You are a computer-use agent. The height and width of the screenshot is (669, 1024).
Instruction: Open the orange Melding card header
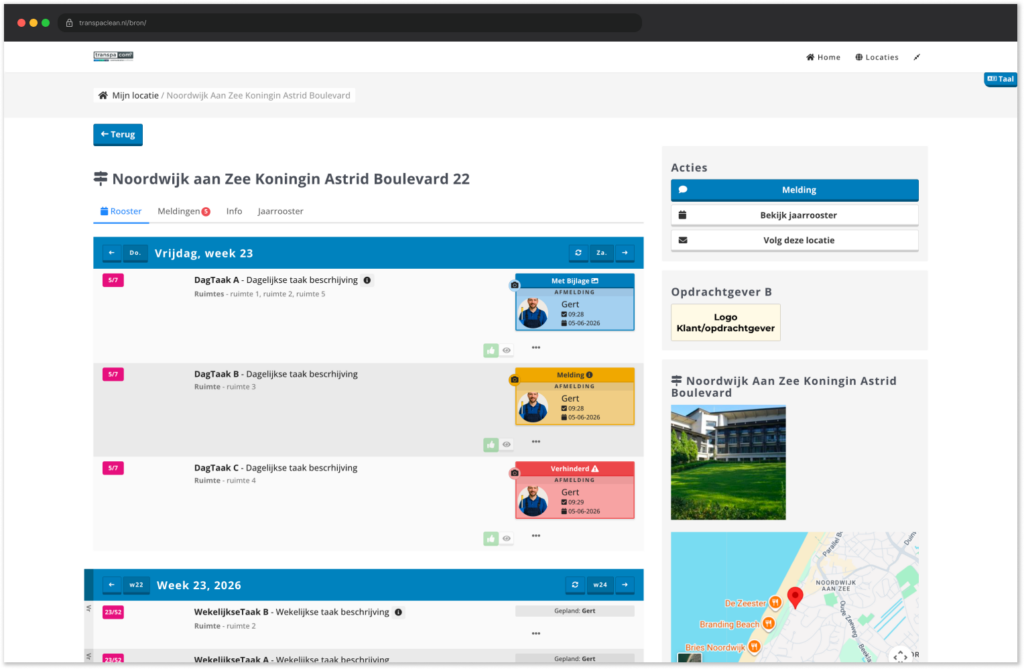click(575, 375)
